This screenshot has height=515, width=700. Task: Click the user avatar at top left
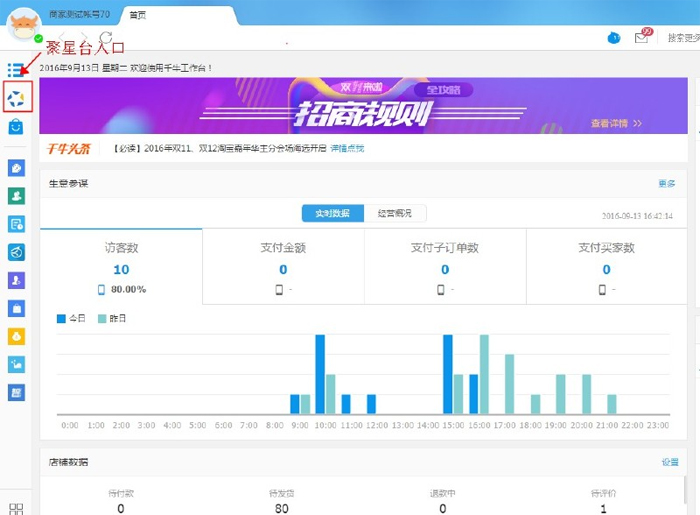pyautogui.click(x=24, y=26)
